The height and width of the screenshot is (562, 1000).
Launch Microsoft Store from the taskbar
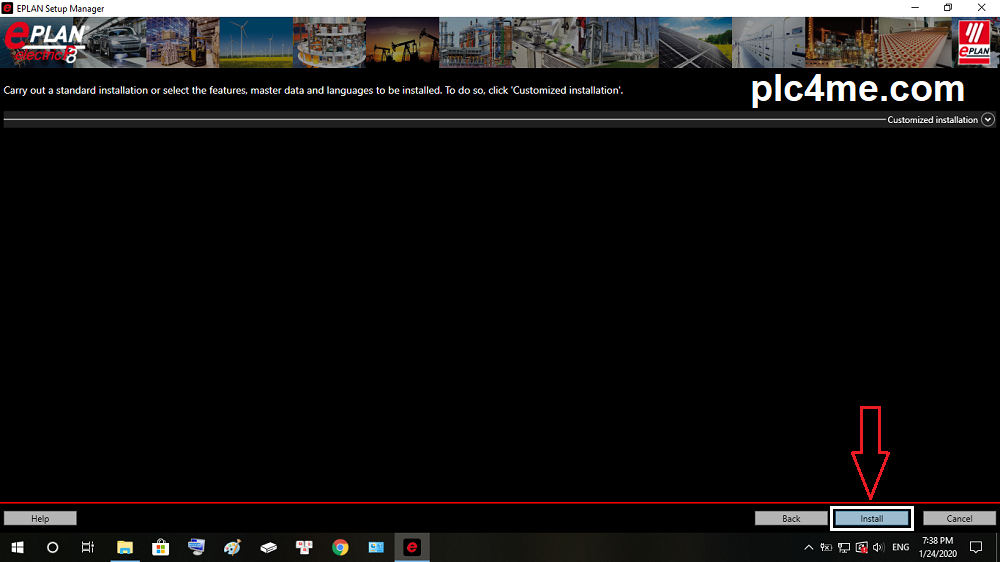click(160, 547)
